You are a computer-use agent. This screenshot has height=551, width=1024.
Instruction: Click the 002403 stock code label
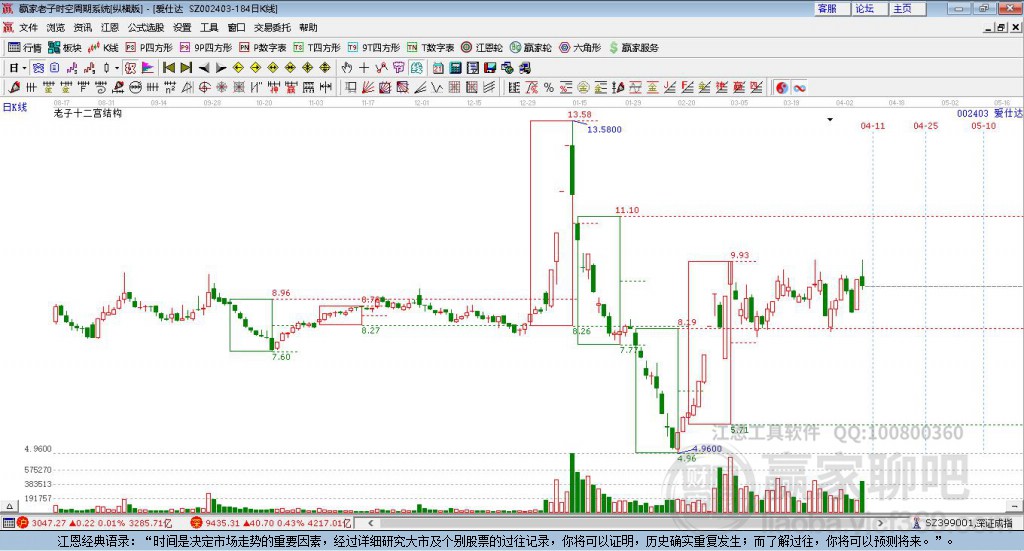pyautogui.click(x=972, y=114)
